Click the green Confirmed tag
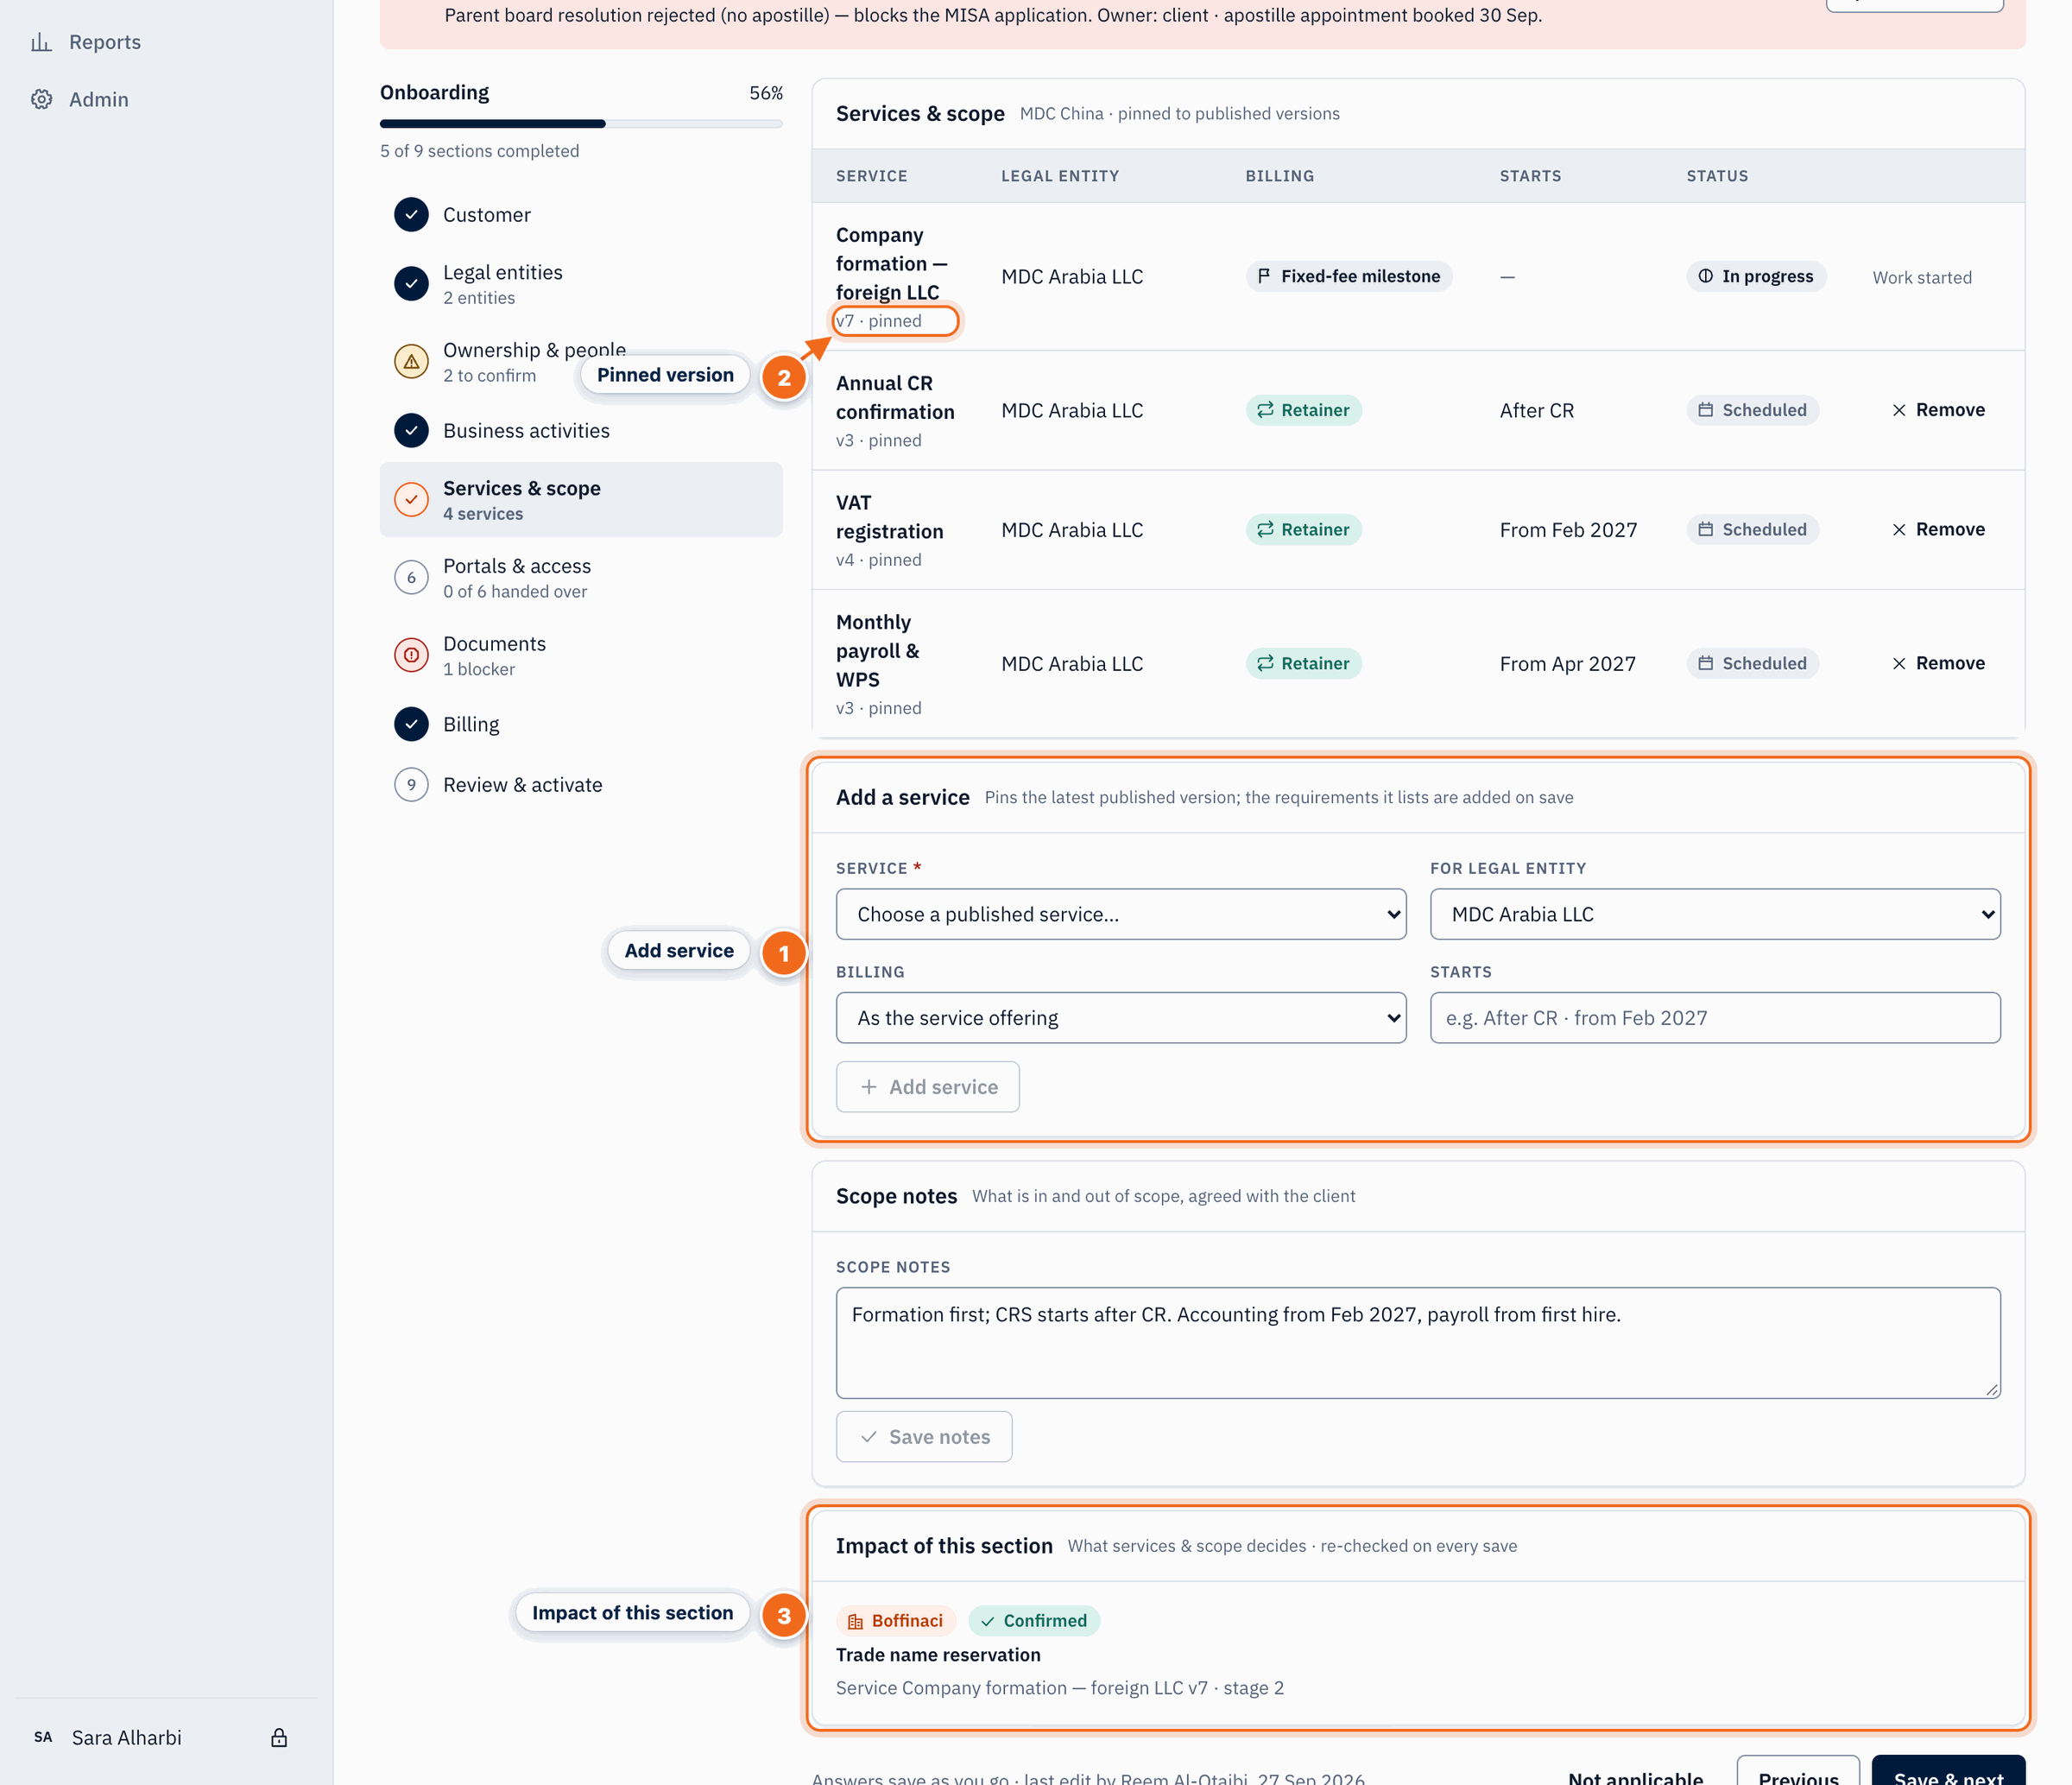This screenshot has height=1785, width=2072. coord(1034,1621)
